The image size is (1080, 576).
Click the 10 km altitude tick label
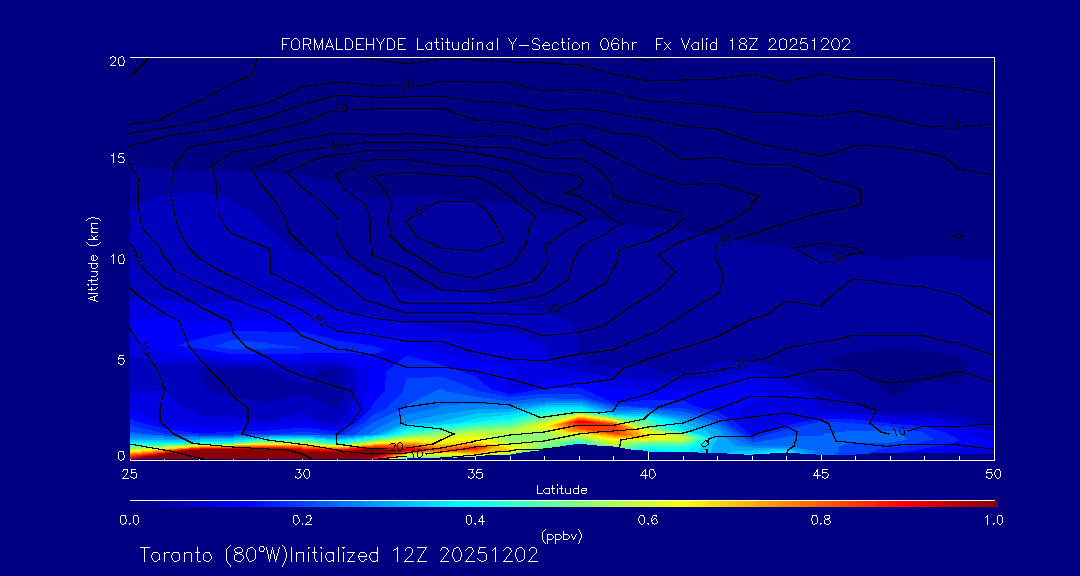pyautogui.click(x=115, y=259)
